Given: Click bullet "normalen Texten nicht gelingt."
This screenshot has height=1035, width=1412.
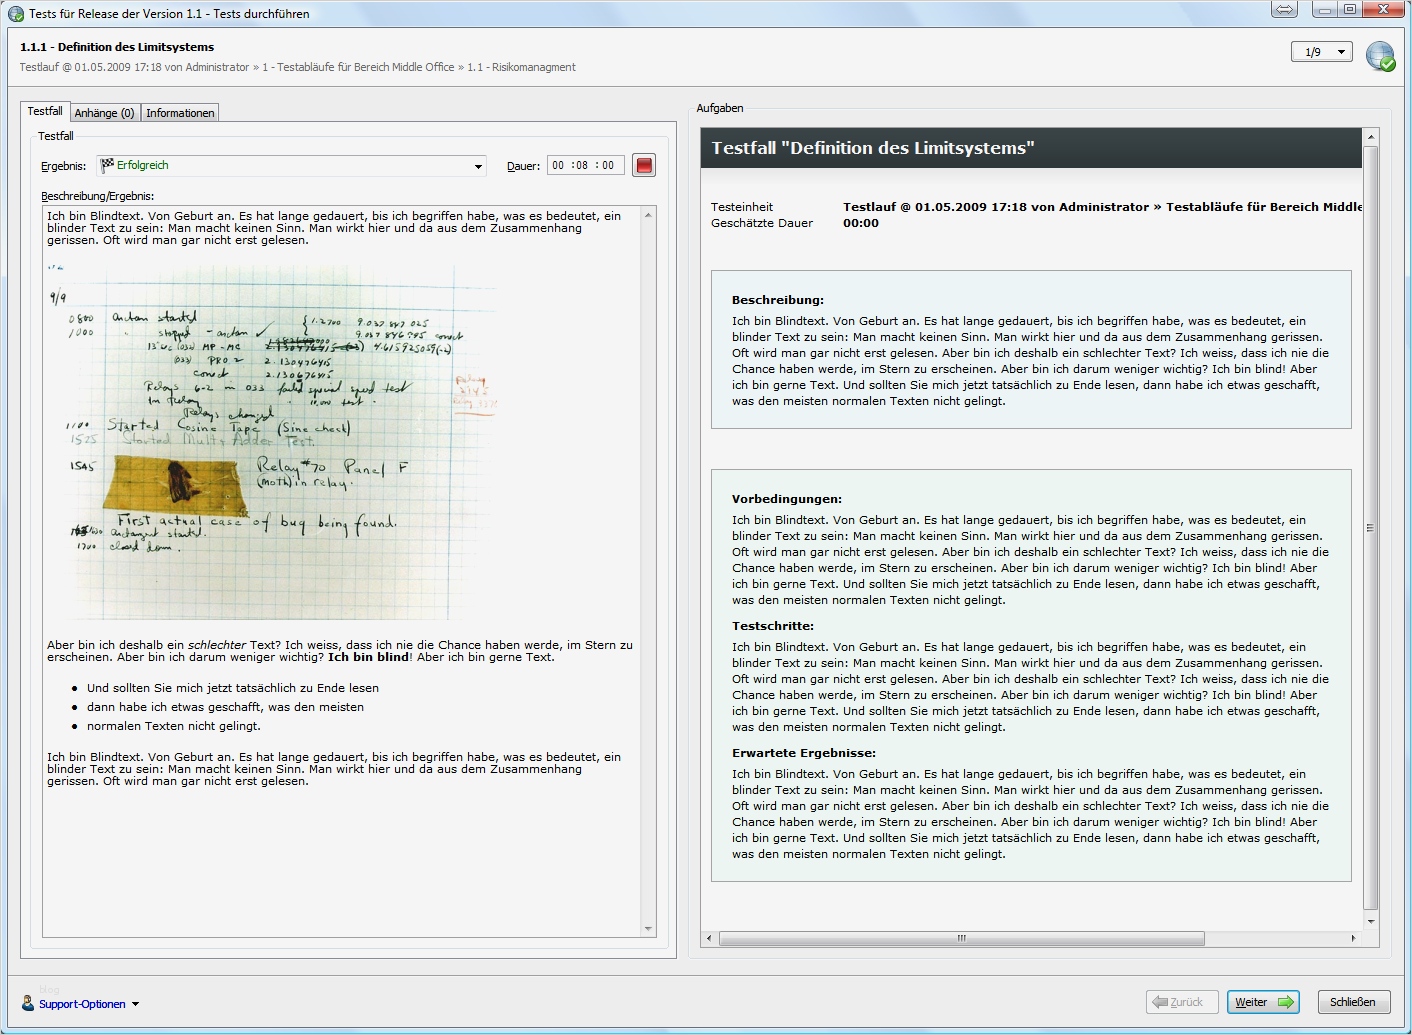Looking at the screenshot, I should point(174,726).
